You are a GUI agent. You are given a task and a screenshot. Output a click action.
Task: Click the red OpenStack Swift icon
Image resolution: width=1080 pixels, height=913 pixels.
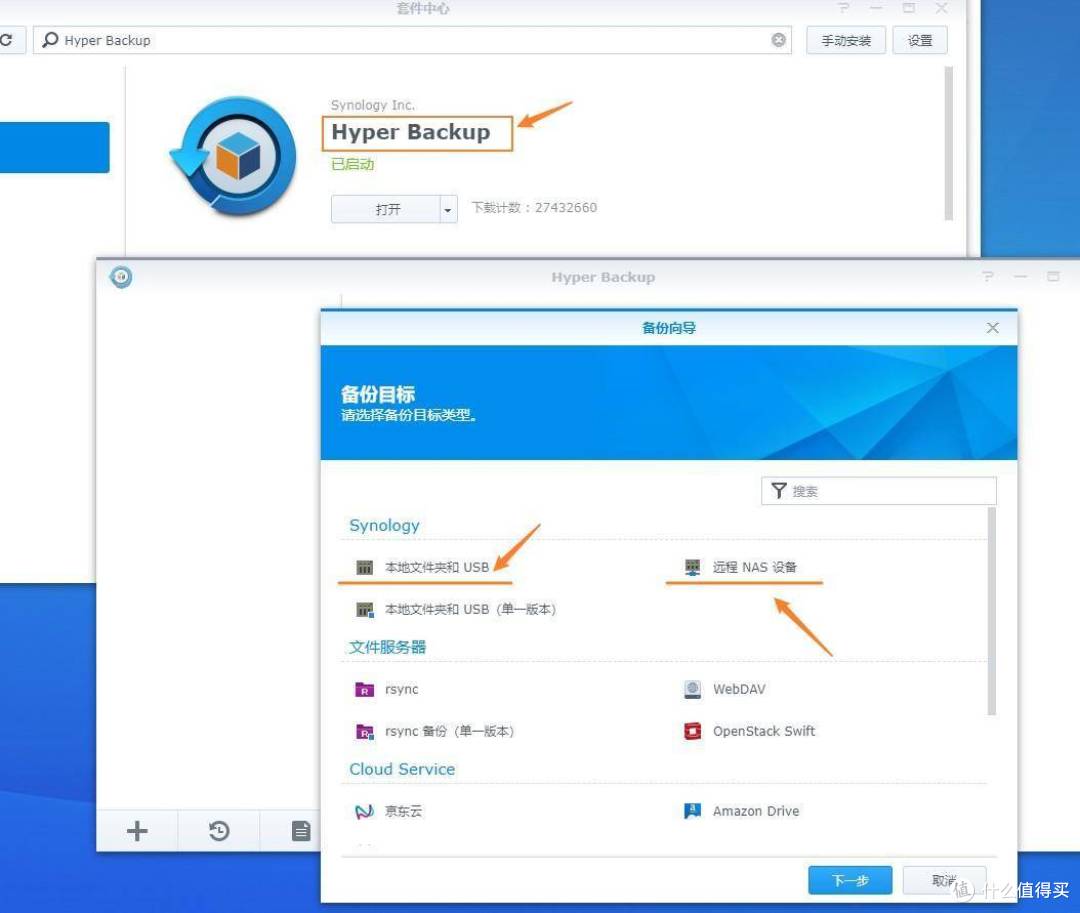tap(692, 731)
